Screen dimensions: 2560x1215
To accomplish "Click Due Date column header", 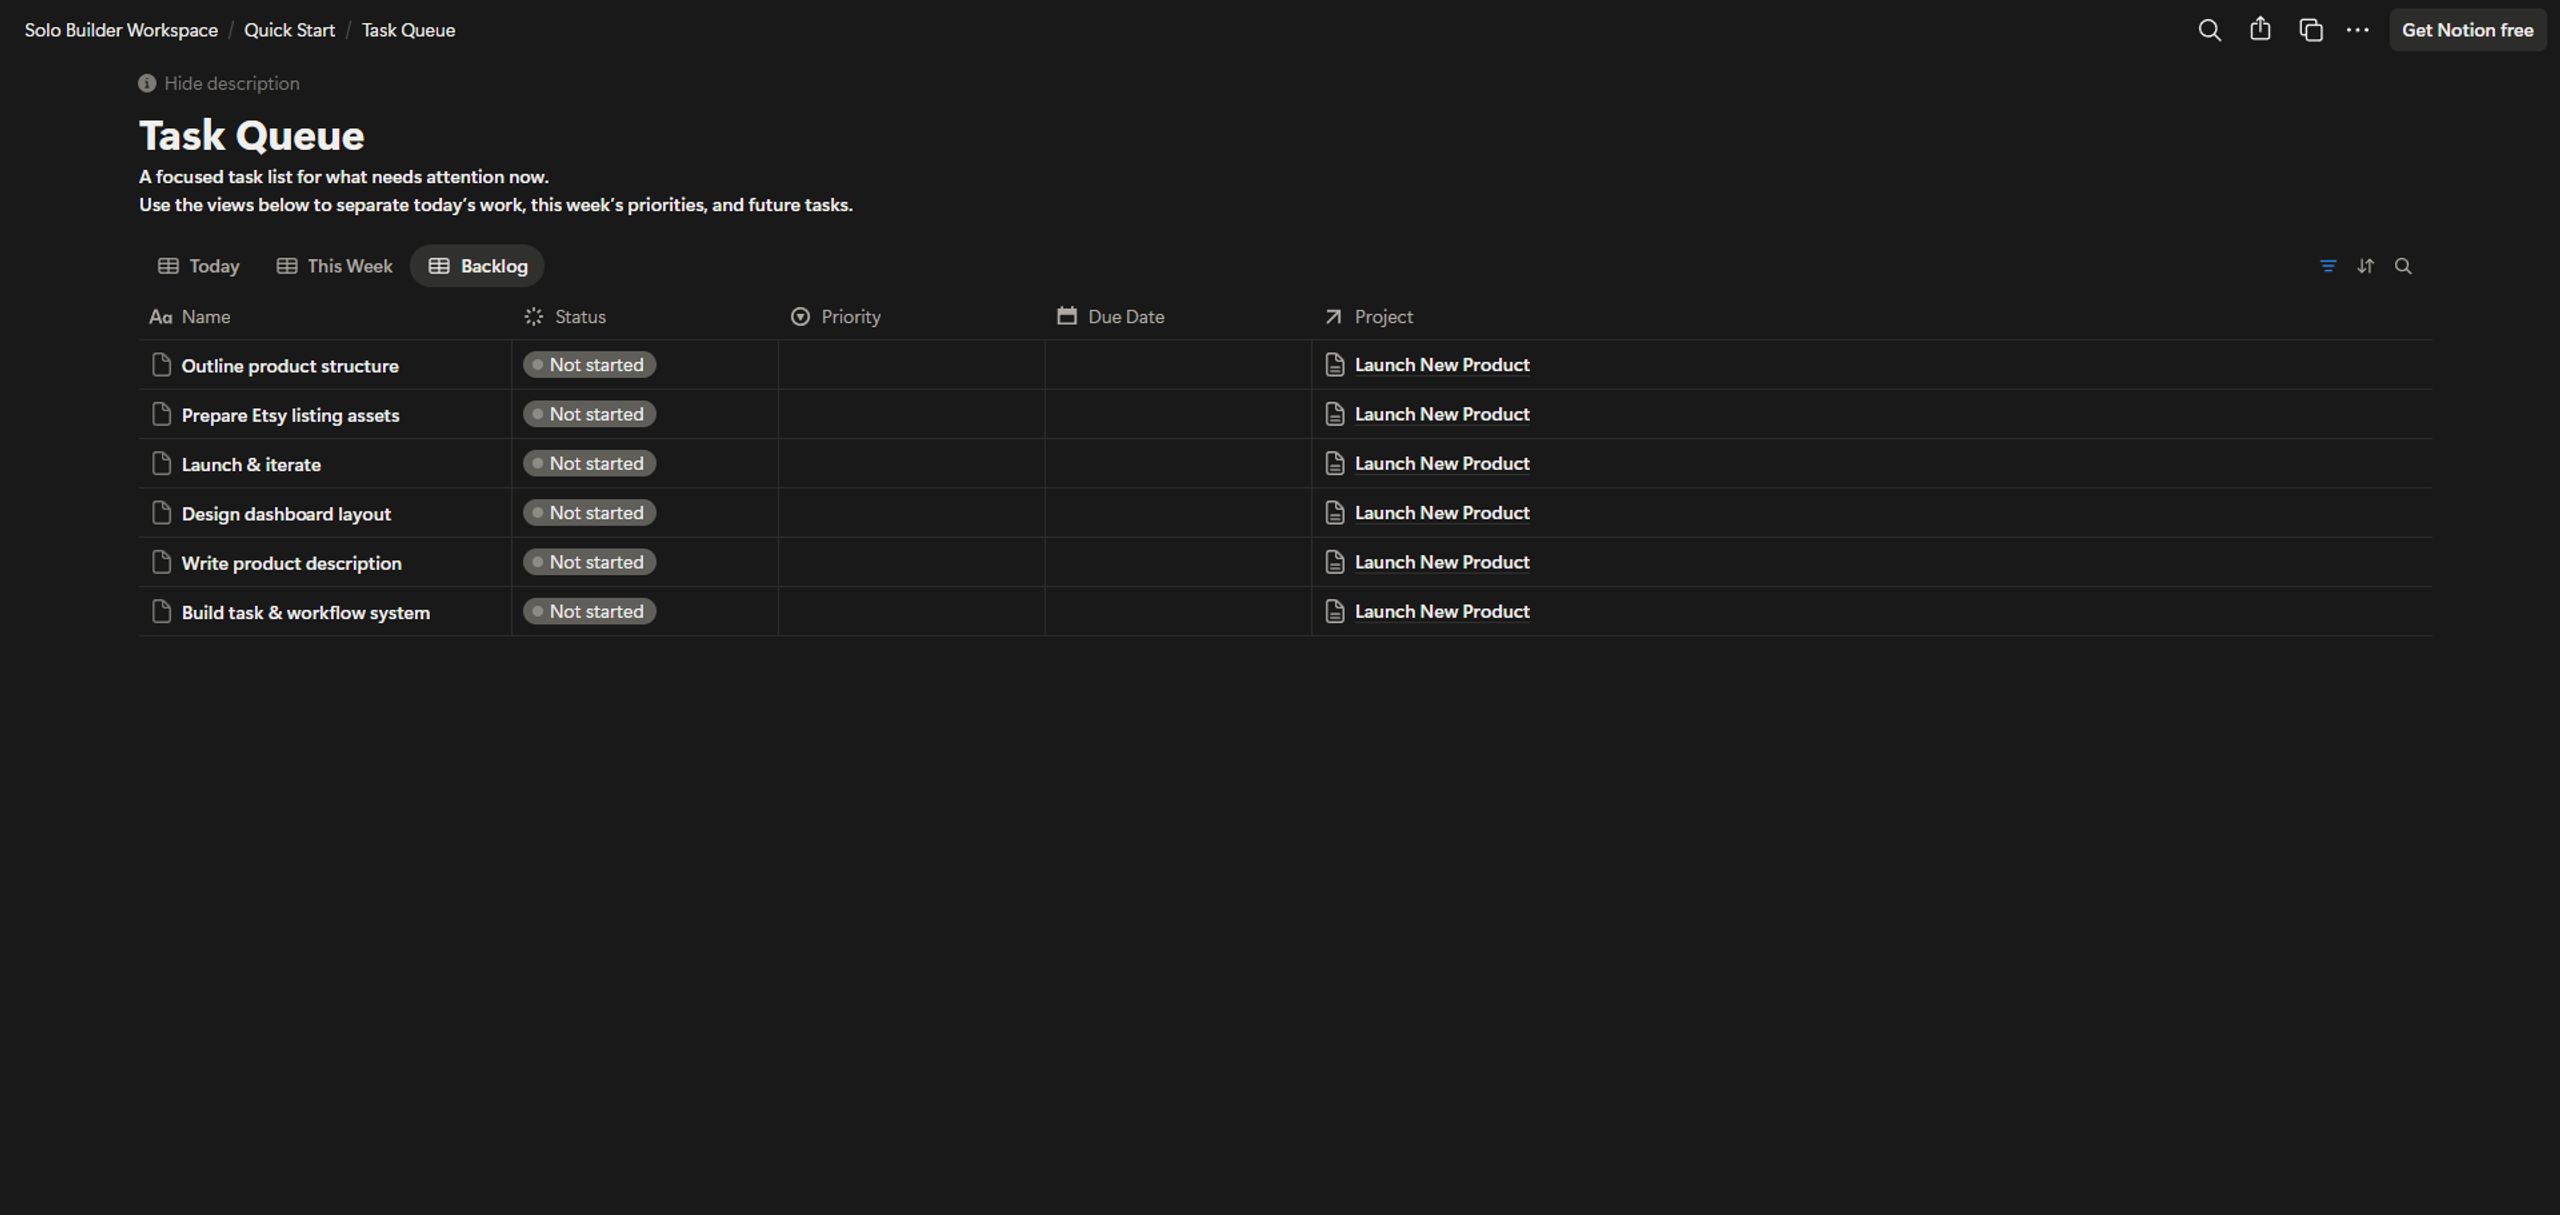I will click(x=1178, y=316).
